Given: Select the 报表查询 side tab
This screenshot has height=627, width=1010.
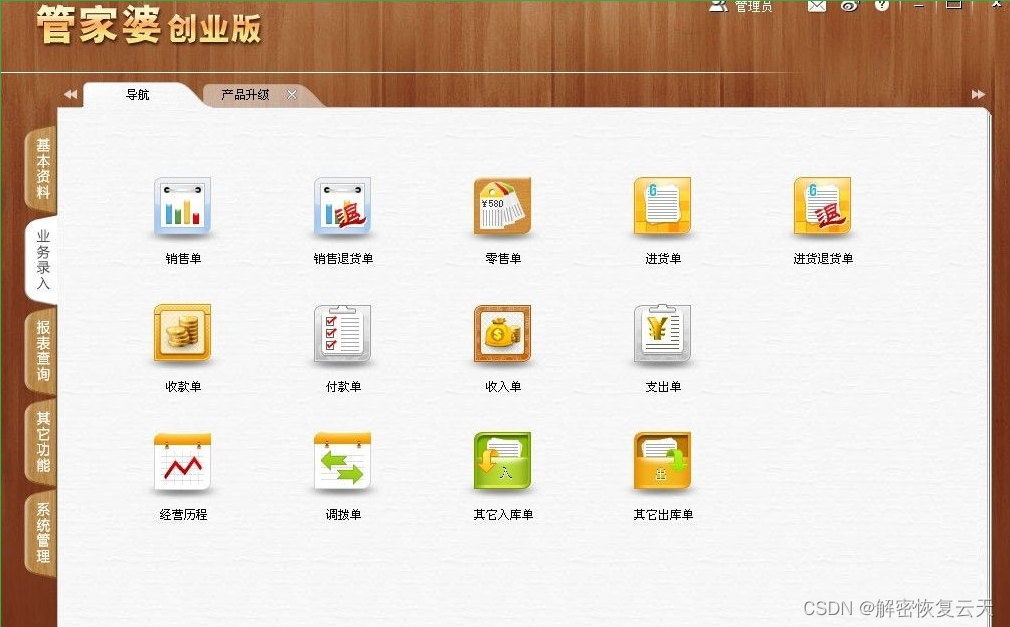Looking at the screenshot, I should pos(42,351).
